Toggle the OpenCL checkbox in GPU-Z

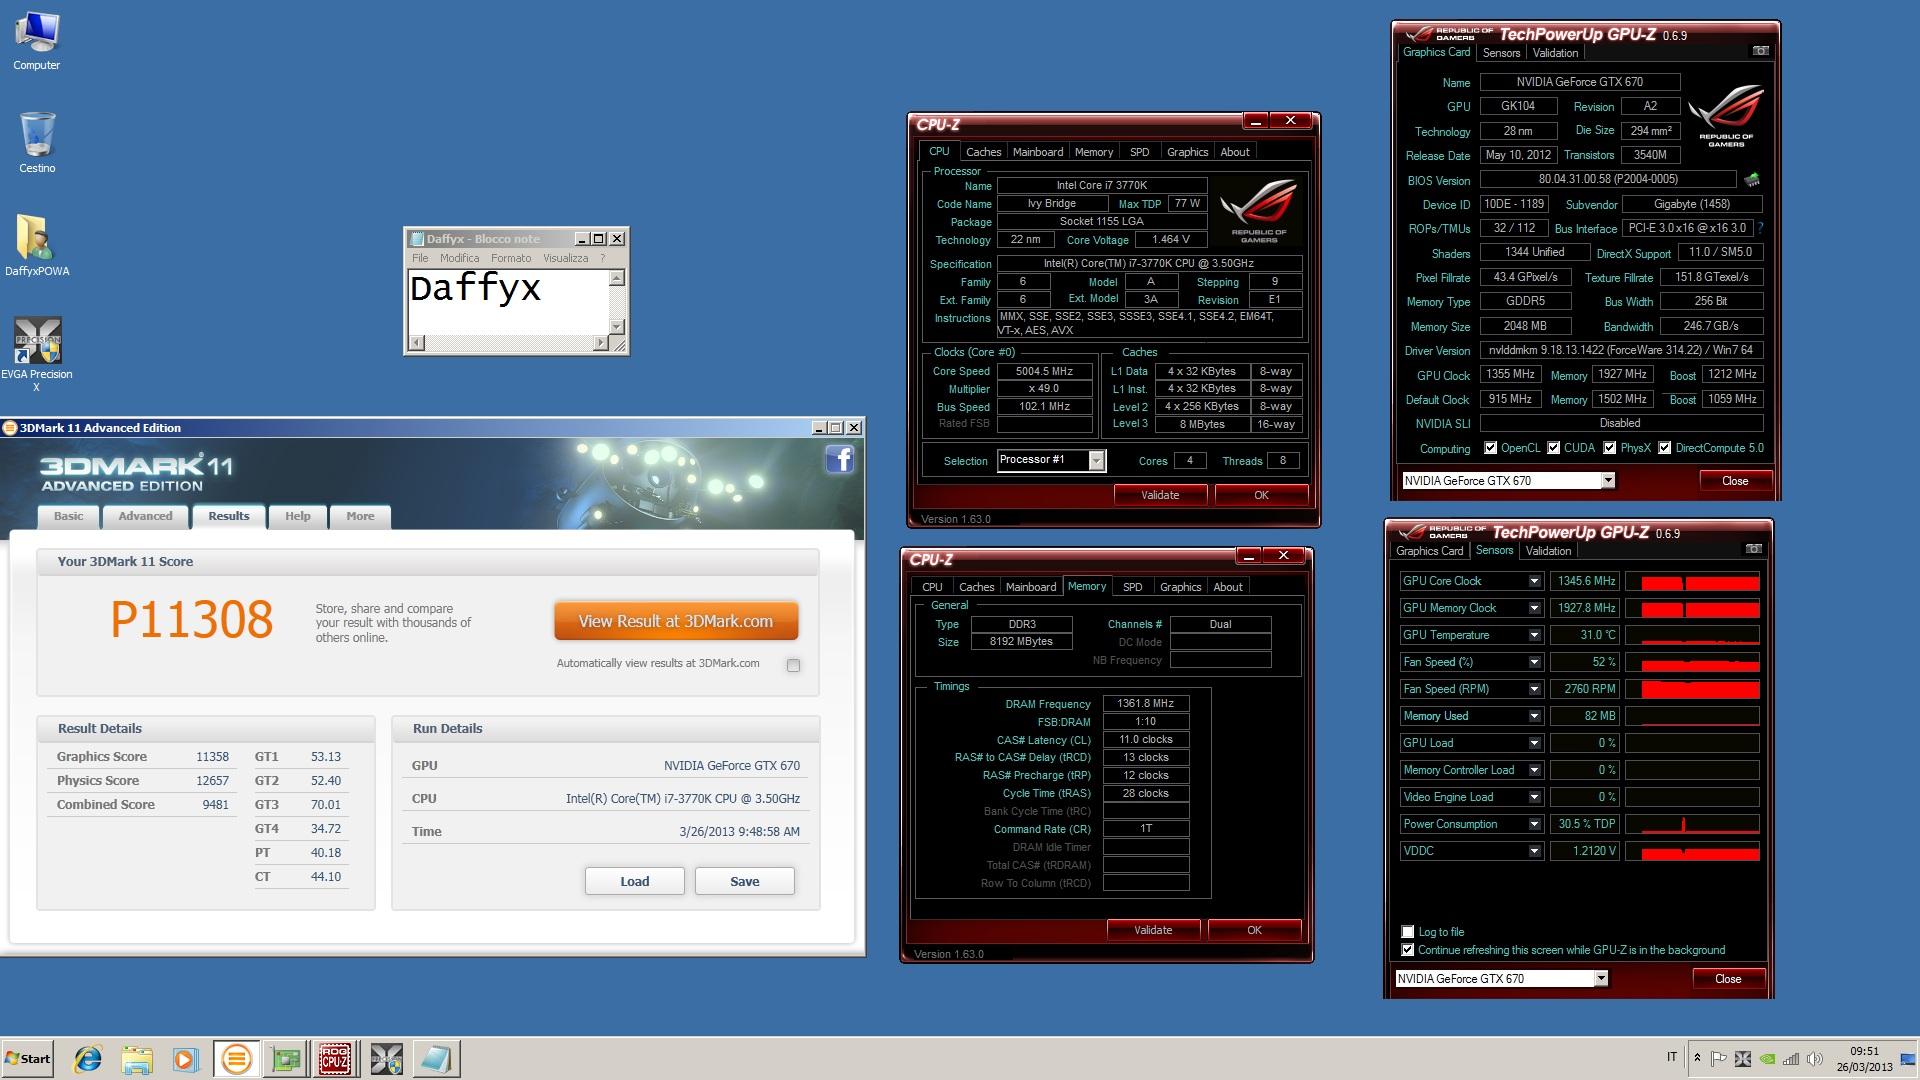[1491, 448]
